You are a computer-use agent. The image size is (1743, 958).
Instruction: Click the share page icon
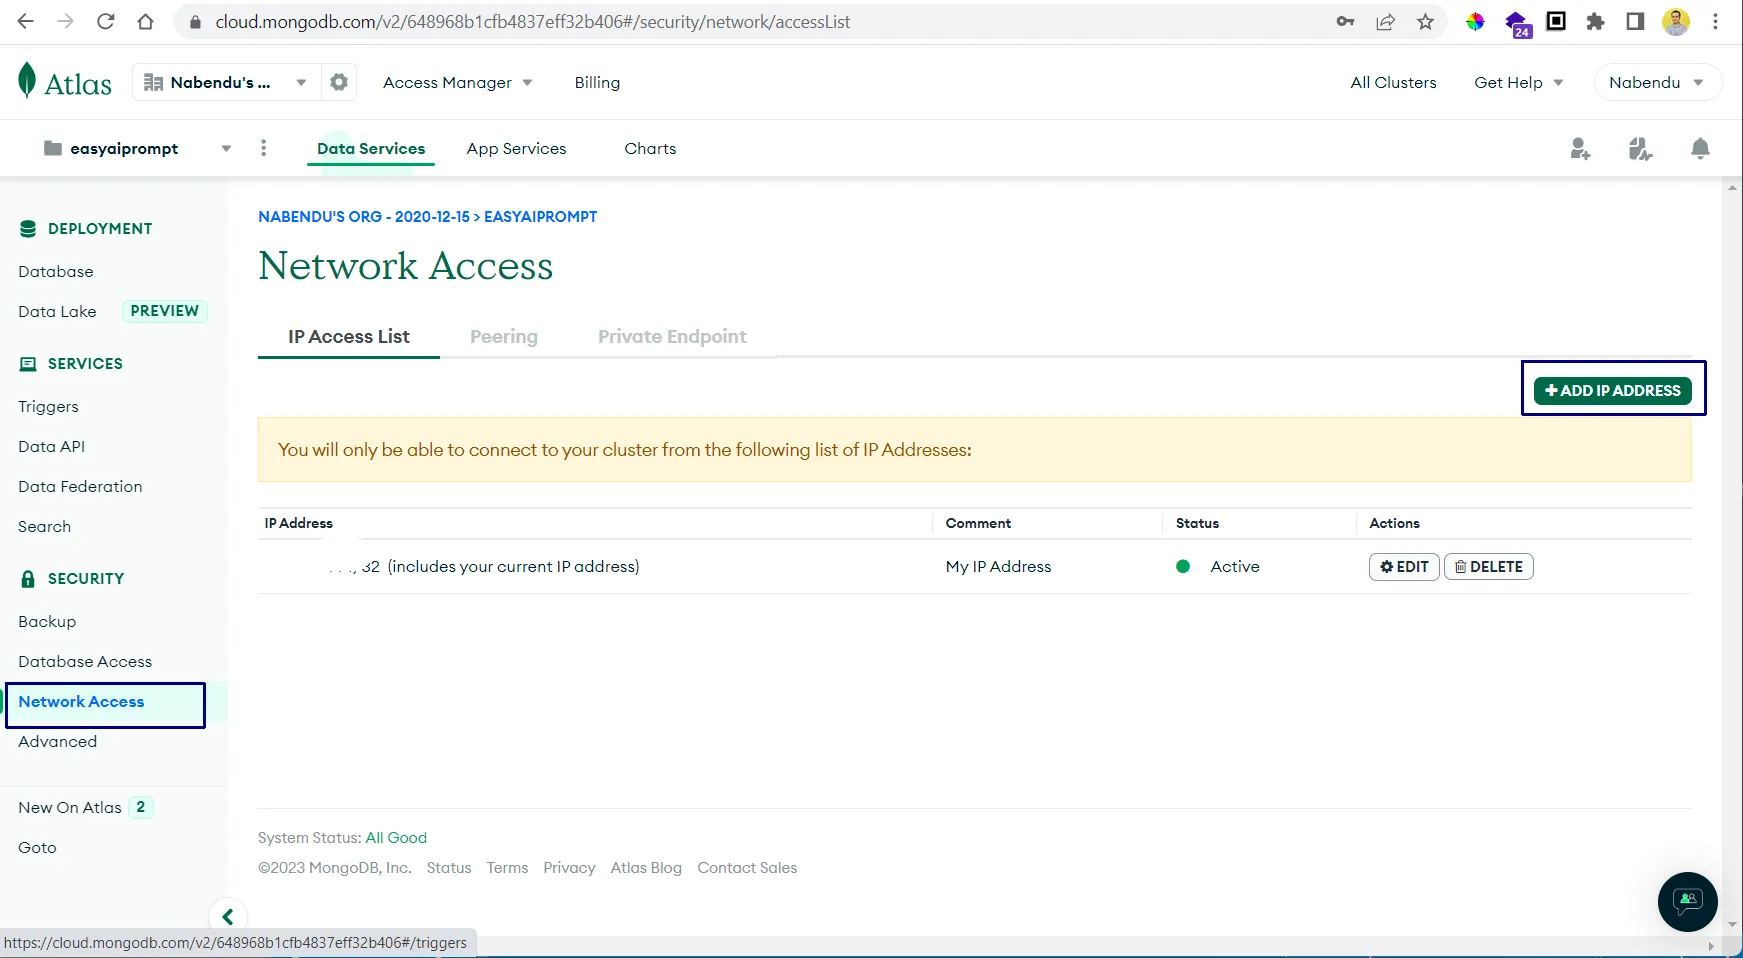click(x=1385, y=21)
